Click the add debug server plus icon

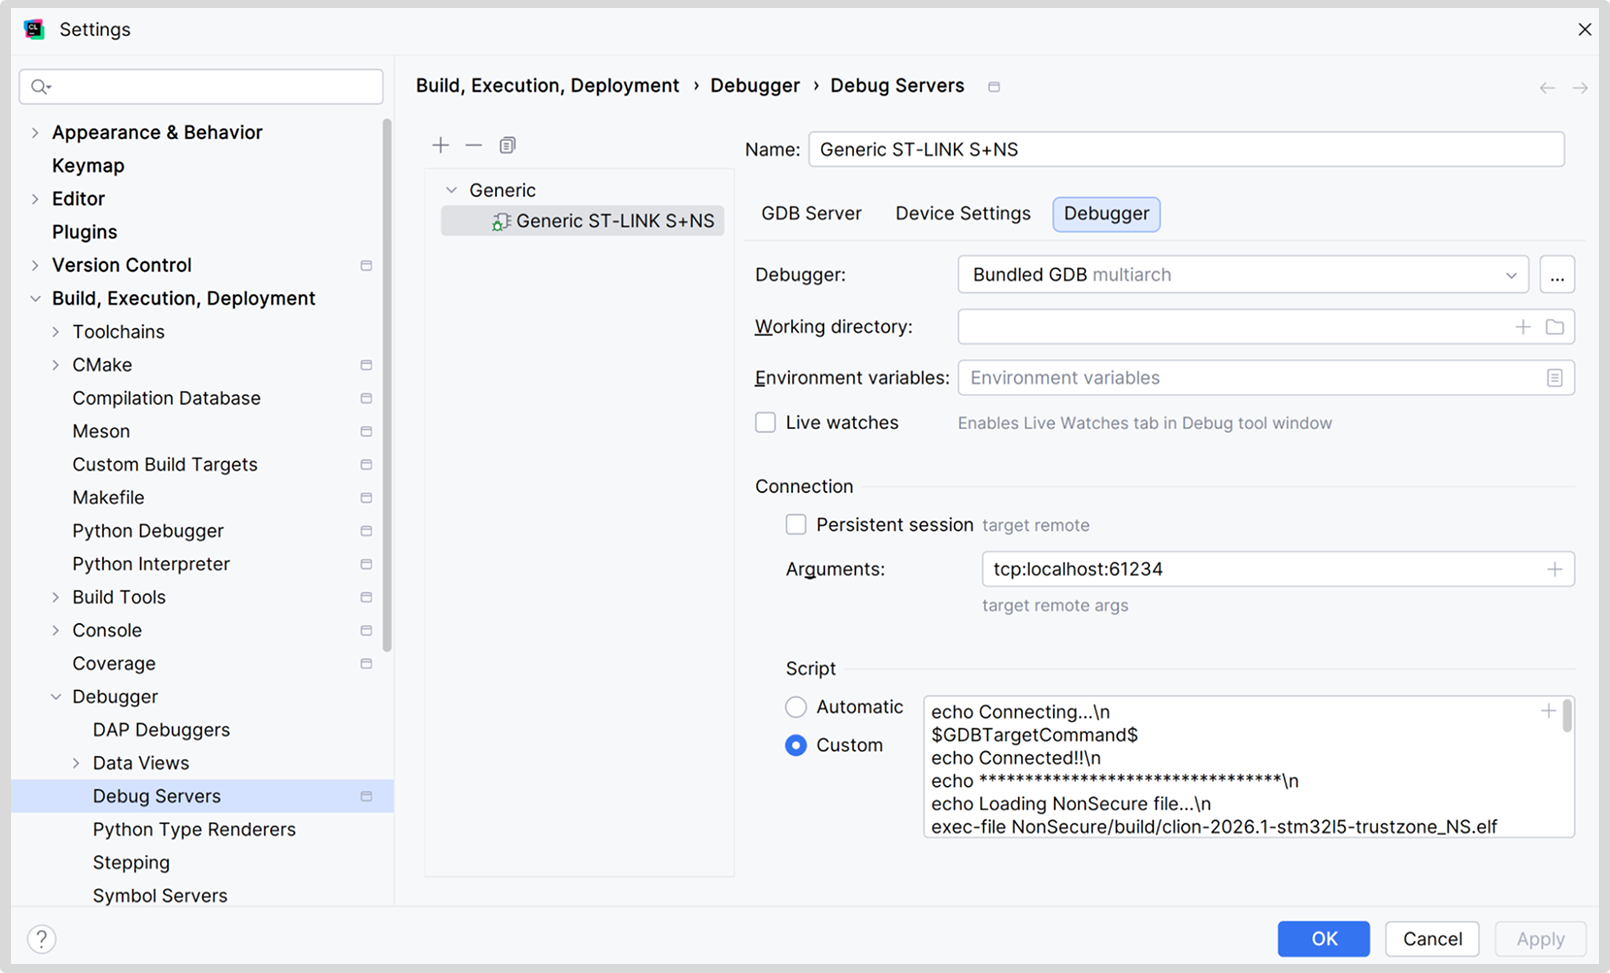pyautogui.click(x=440, y=146)
